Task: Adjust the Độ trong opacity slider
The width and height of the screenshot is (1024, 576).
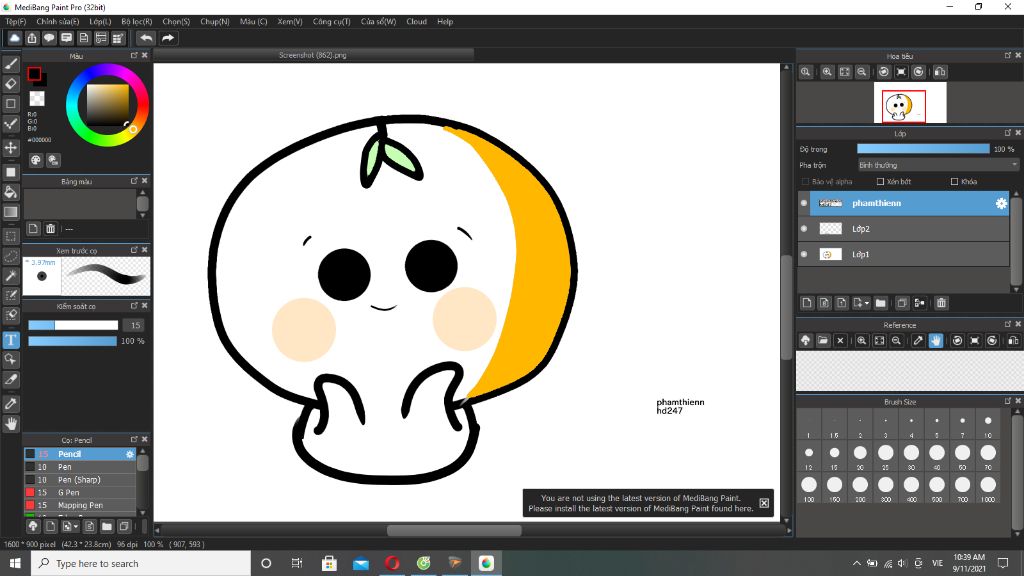Action: coord(923,149)
